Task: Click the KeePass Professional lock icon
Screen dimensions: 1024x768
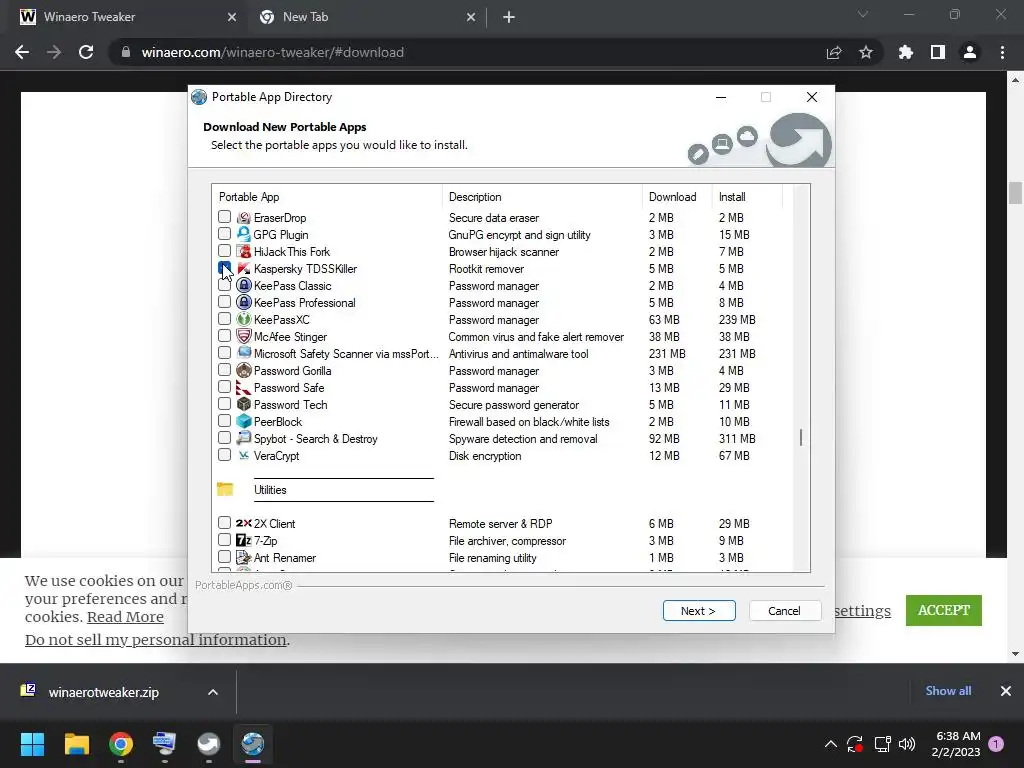Action: point(244,302)
